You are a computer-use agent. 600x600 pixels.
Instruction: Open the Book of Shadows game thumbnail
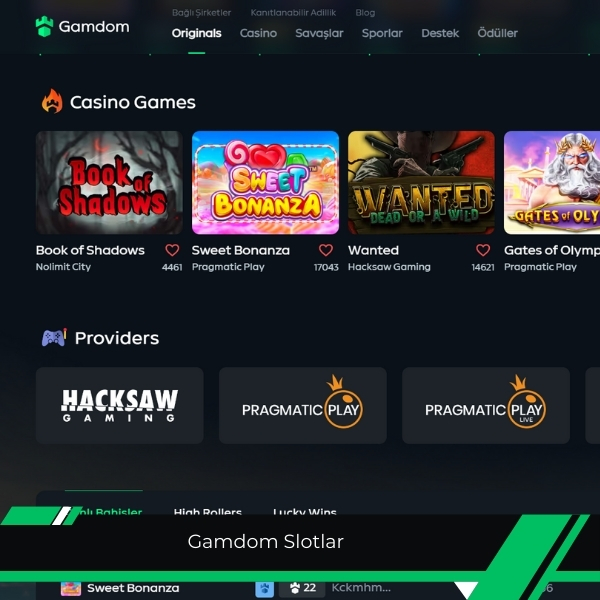tap(109, 183)
